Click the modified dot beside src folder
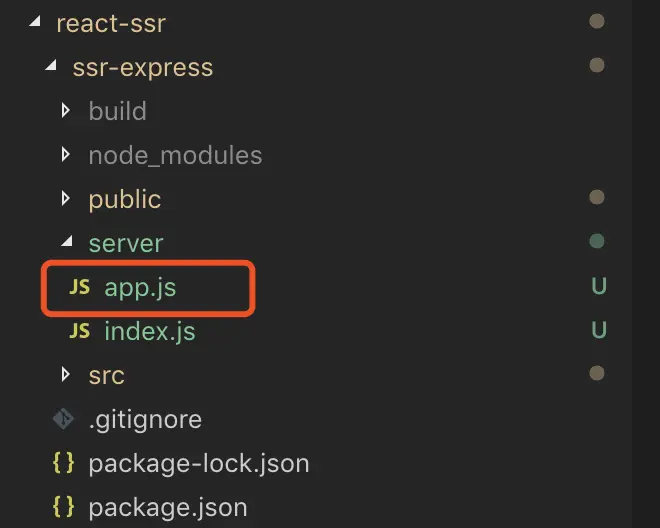660x528 pixels. click(598, 373)
